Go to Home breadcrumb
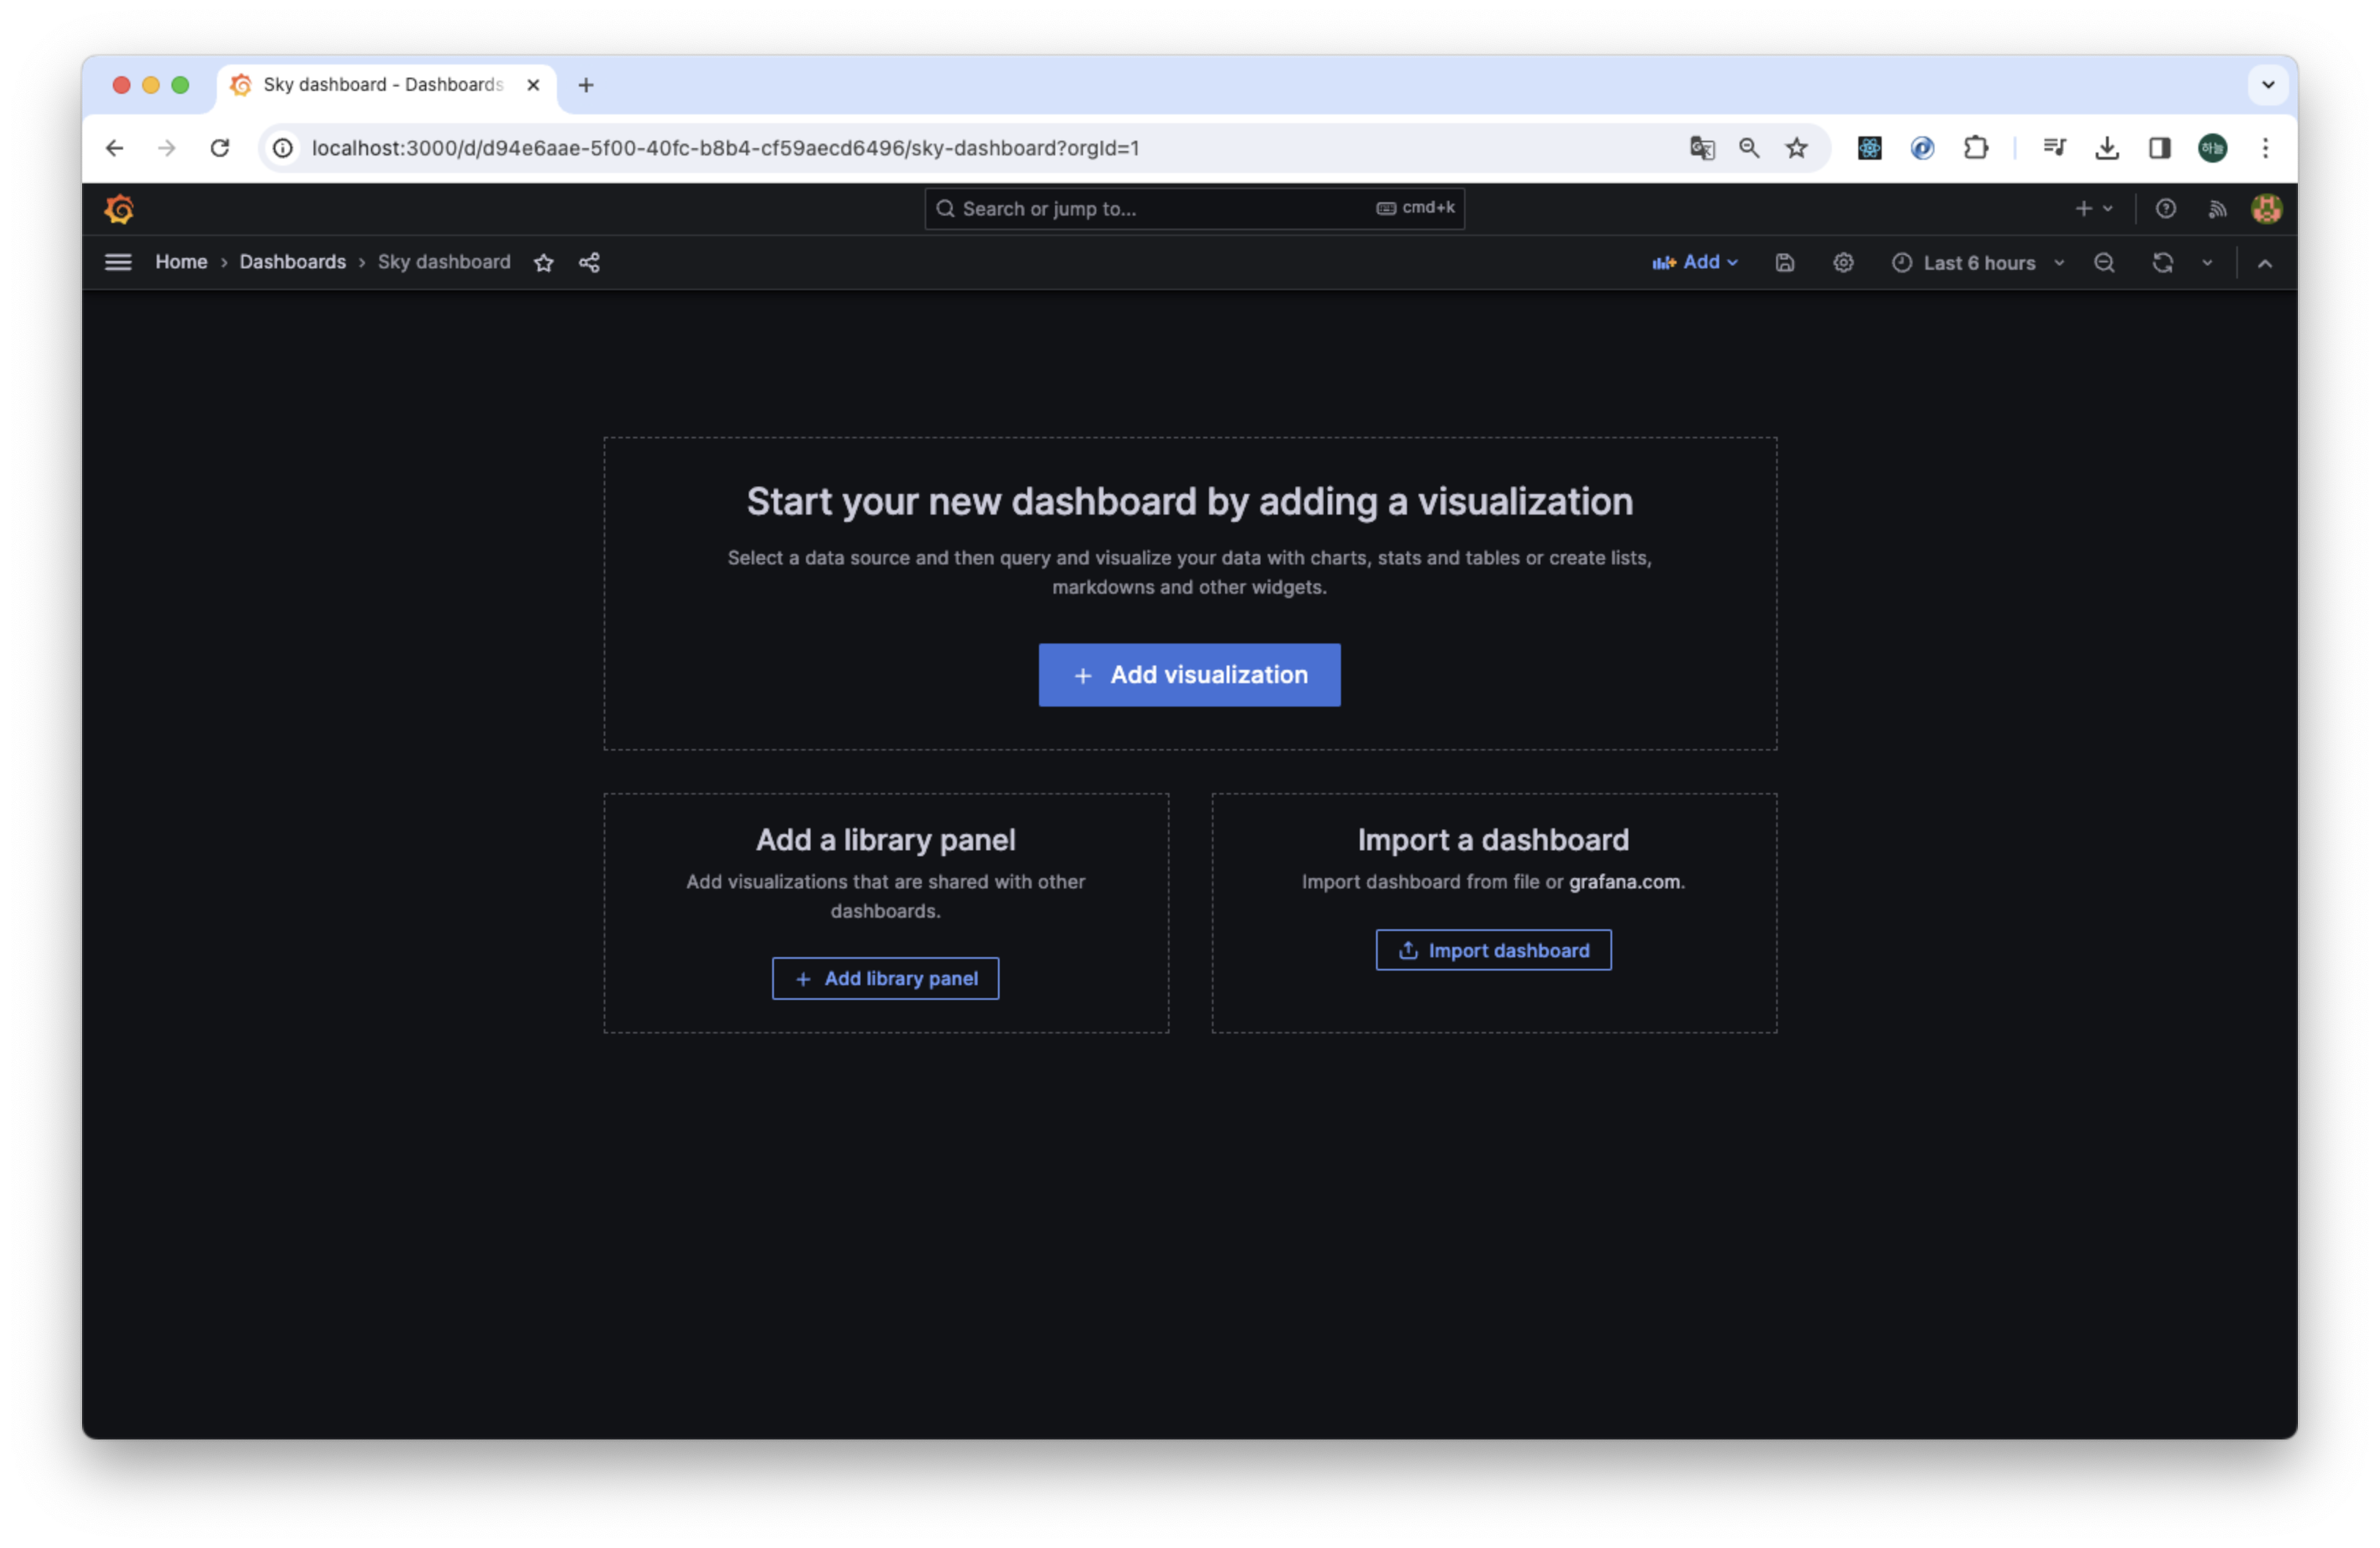This screenshot has height=1548, width=2380. coord(181,262)
